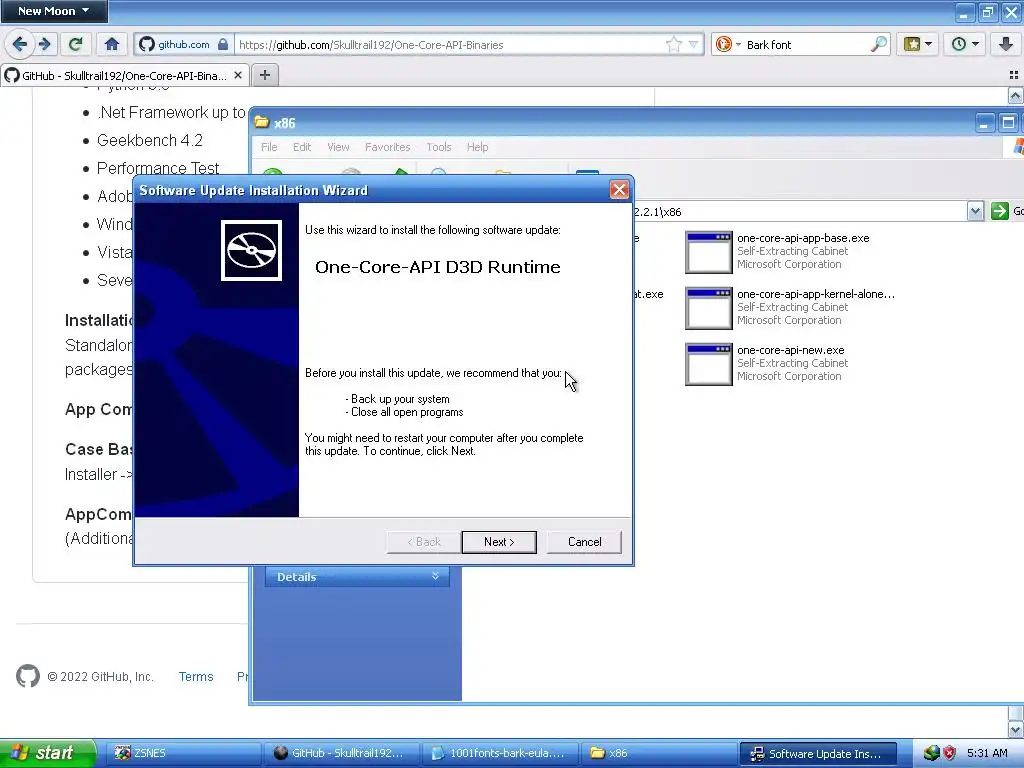The width and height of the screenshot is (1024, 768).
Task: Open the search engine selector dropdown
Action: (728, 44)
